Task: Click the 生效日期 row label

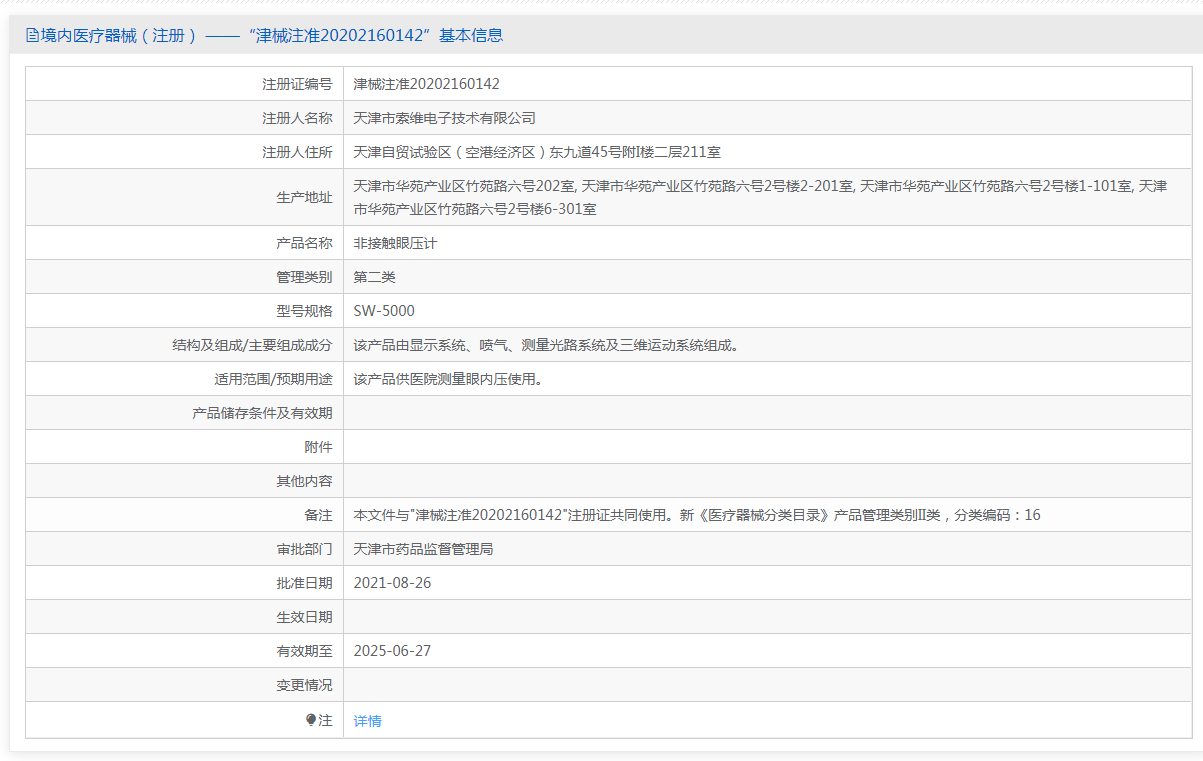Action: [304, 617]
